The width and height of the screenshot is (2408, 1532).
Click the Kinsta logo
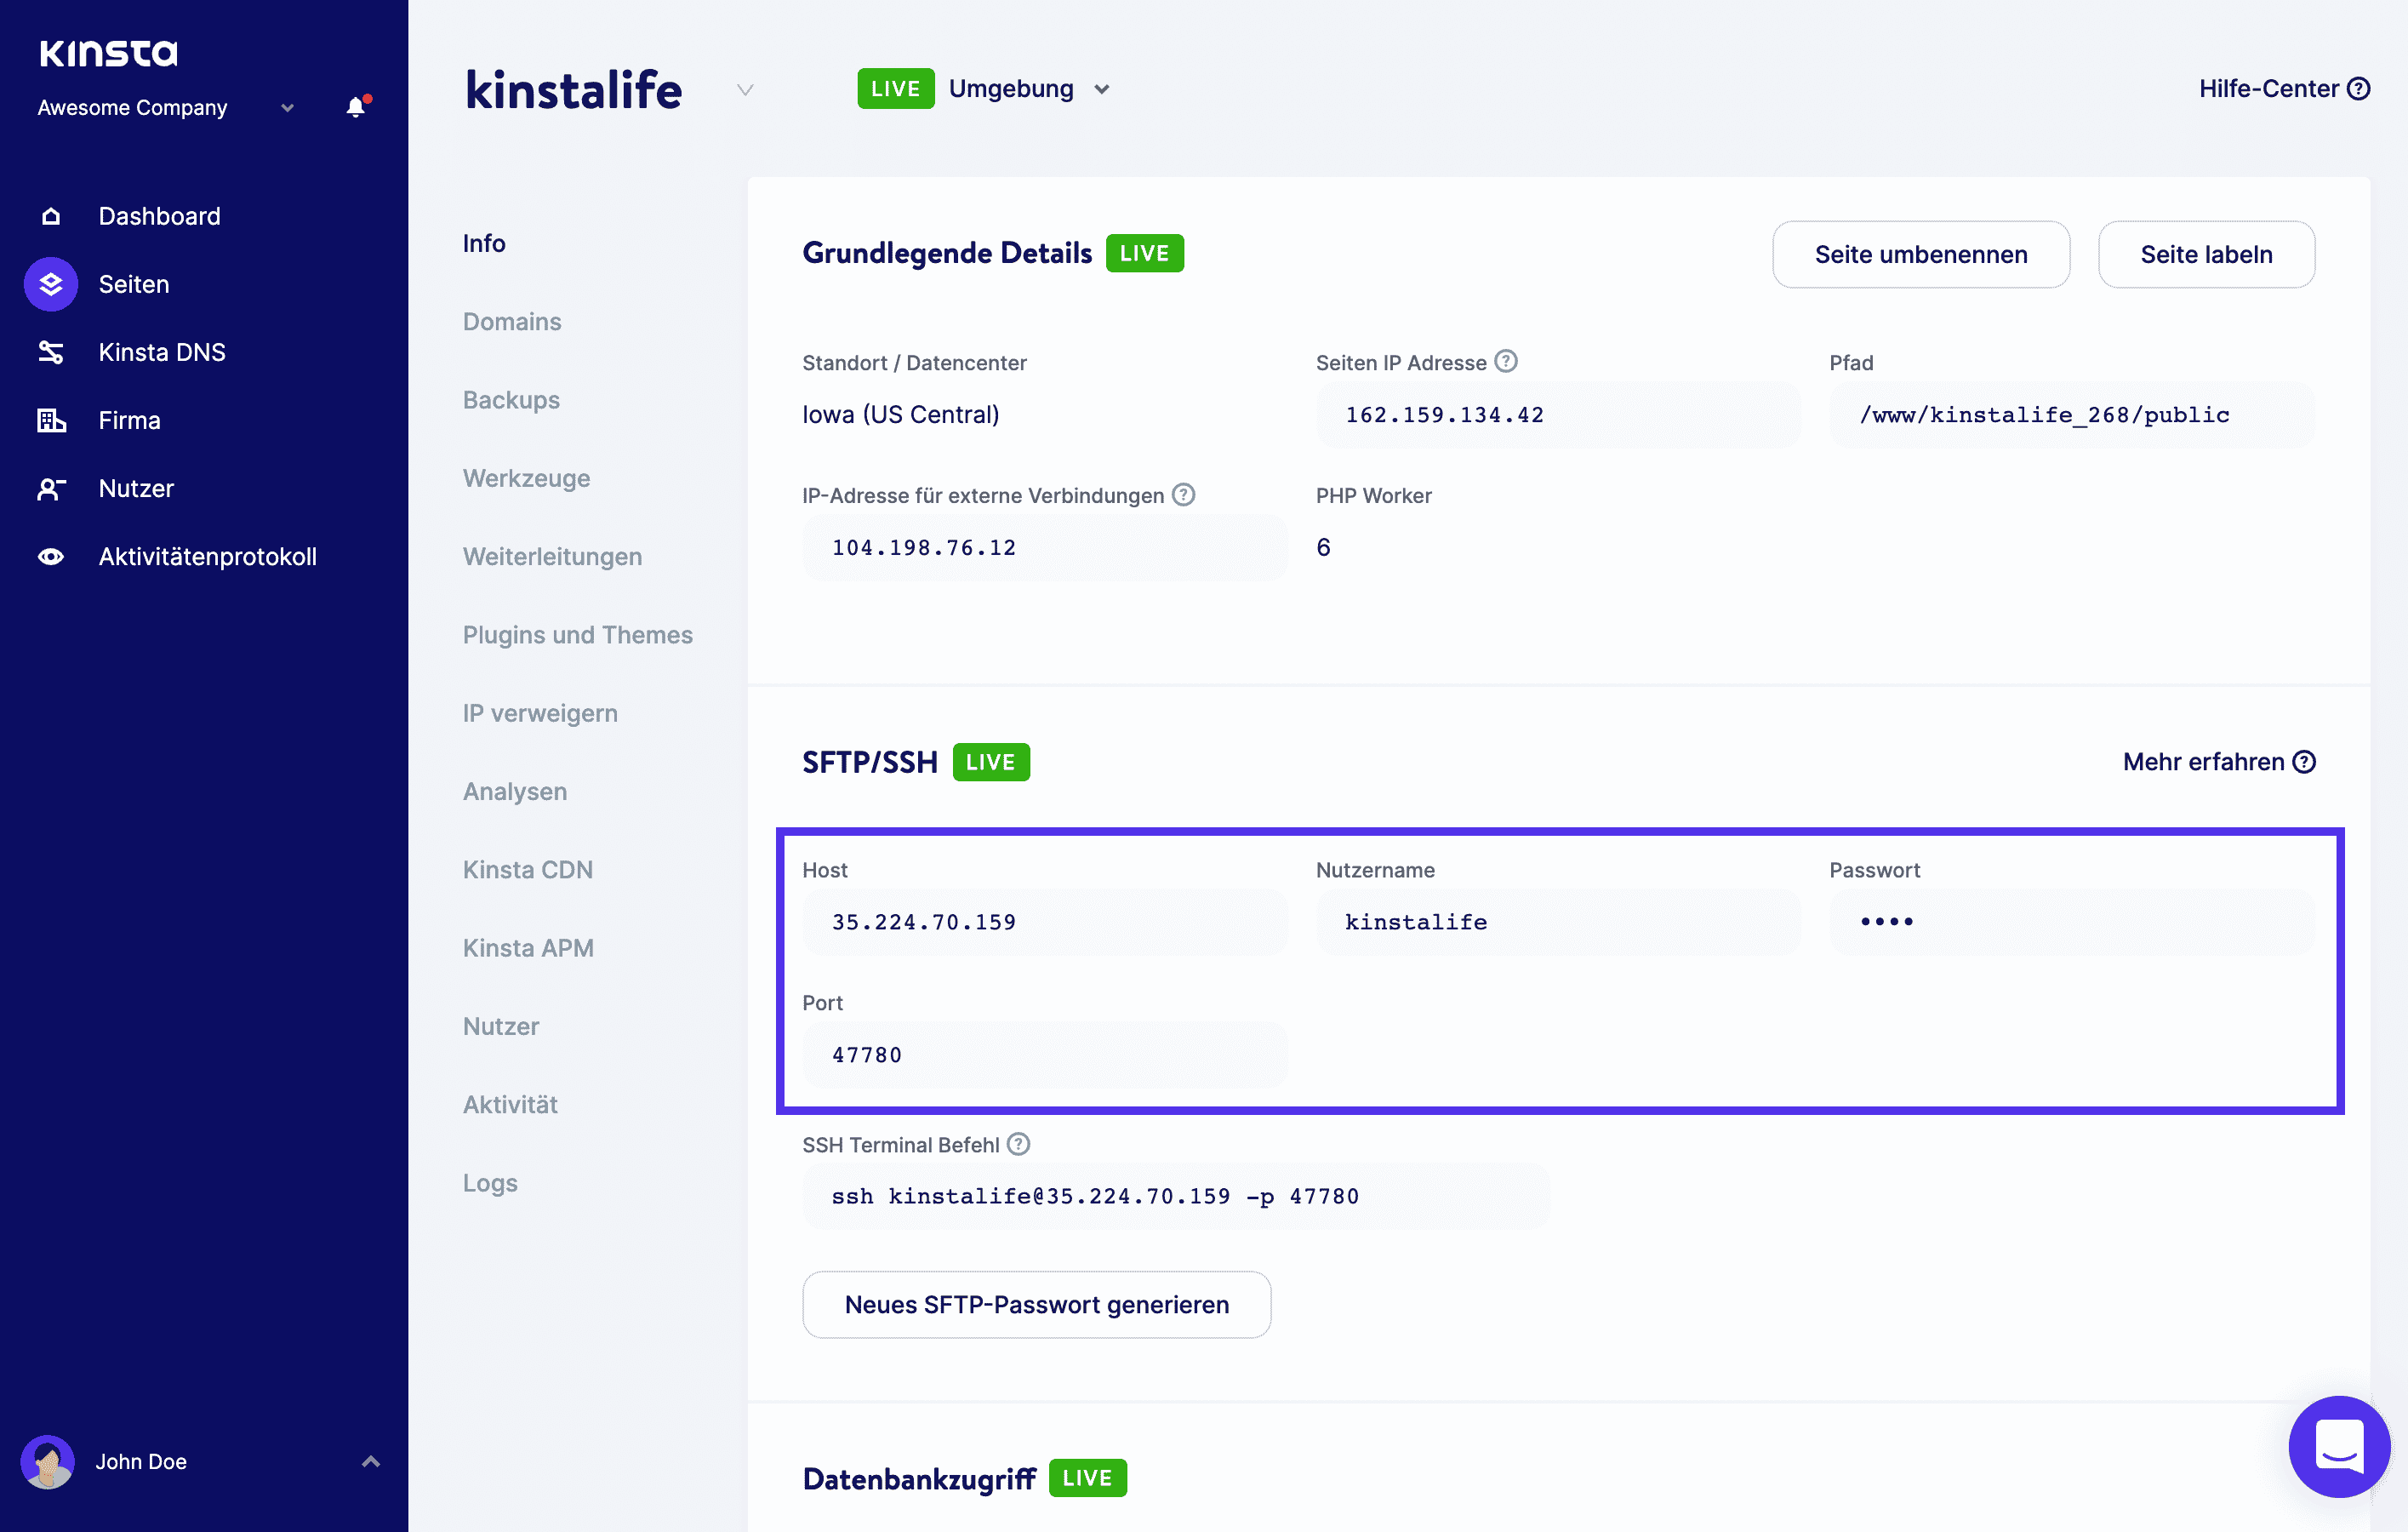coord(108,53)
